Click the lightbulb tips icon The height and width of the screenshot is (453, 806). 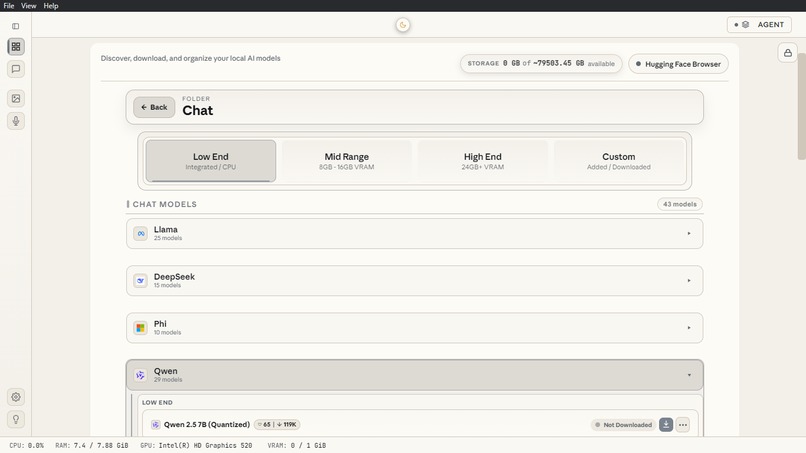point(16,419)
